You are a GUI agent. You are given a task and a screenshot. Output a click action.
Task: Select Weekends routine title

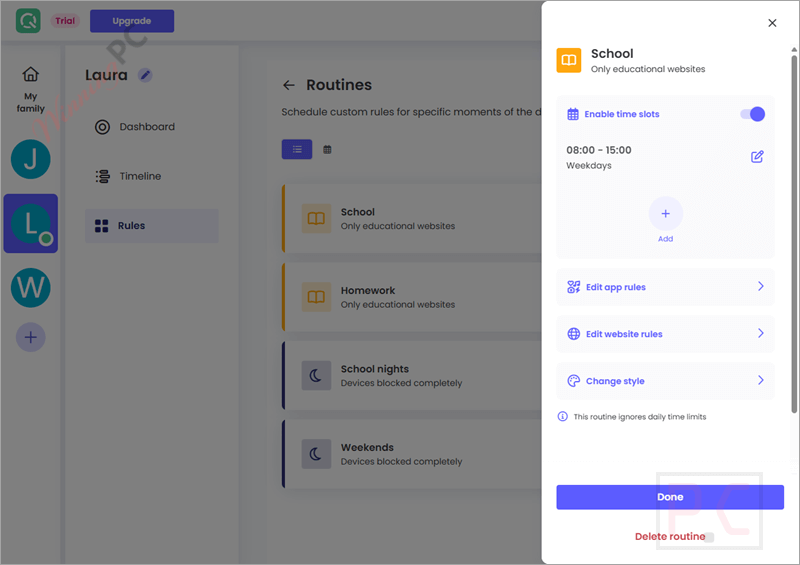point(367,448)
